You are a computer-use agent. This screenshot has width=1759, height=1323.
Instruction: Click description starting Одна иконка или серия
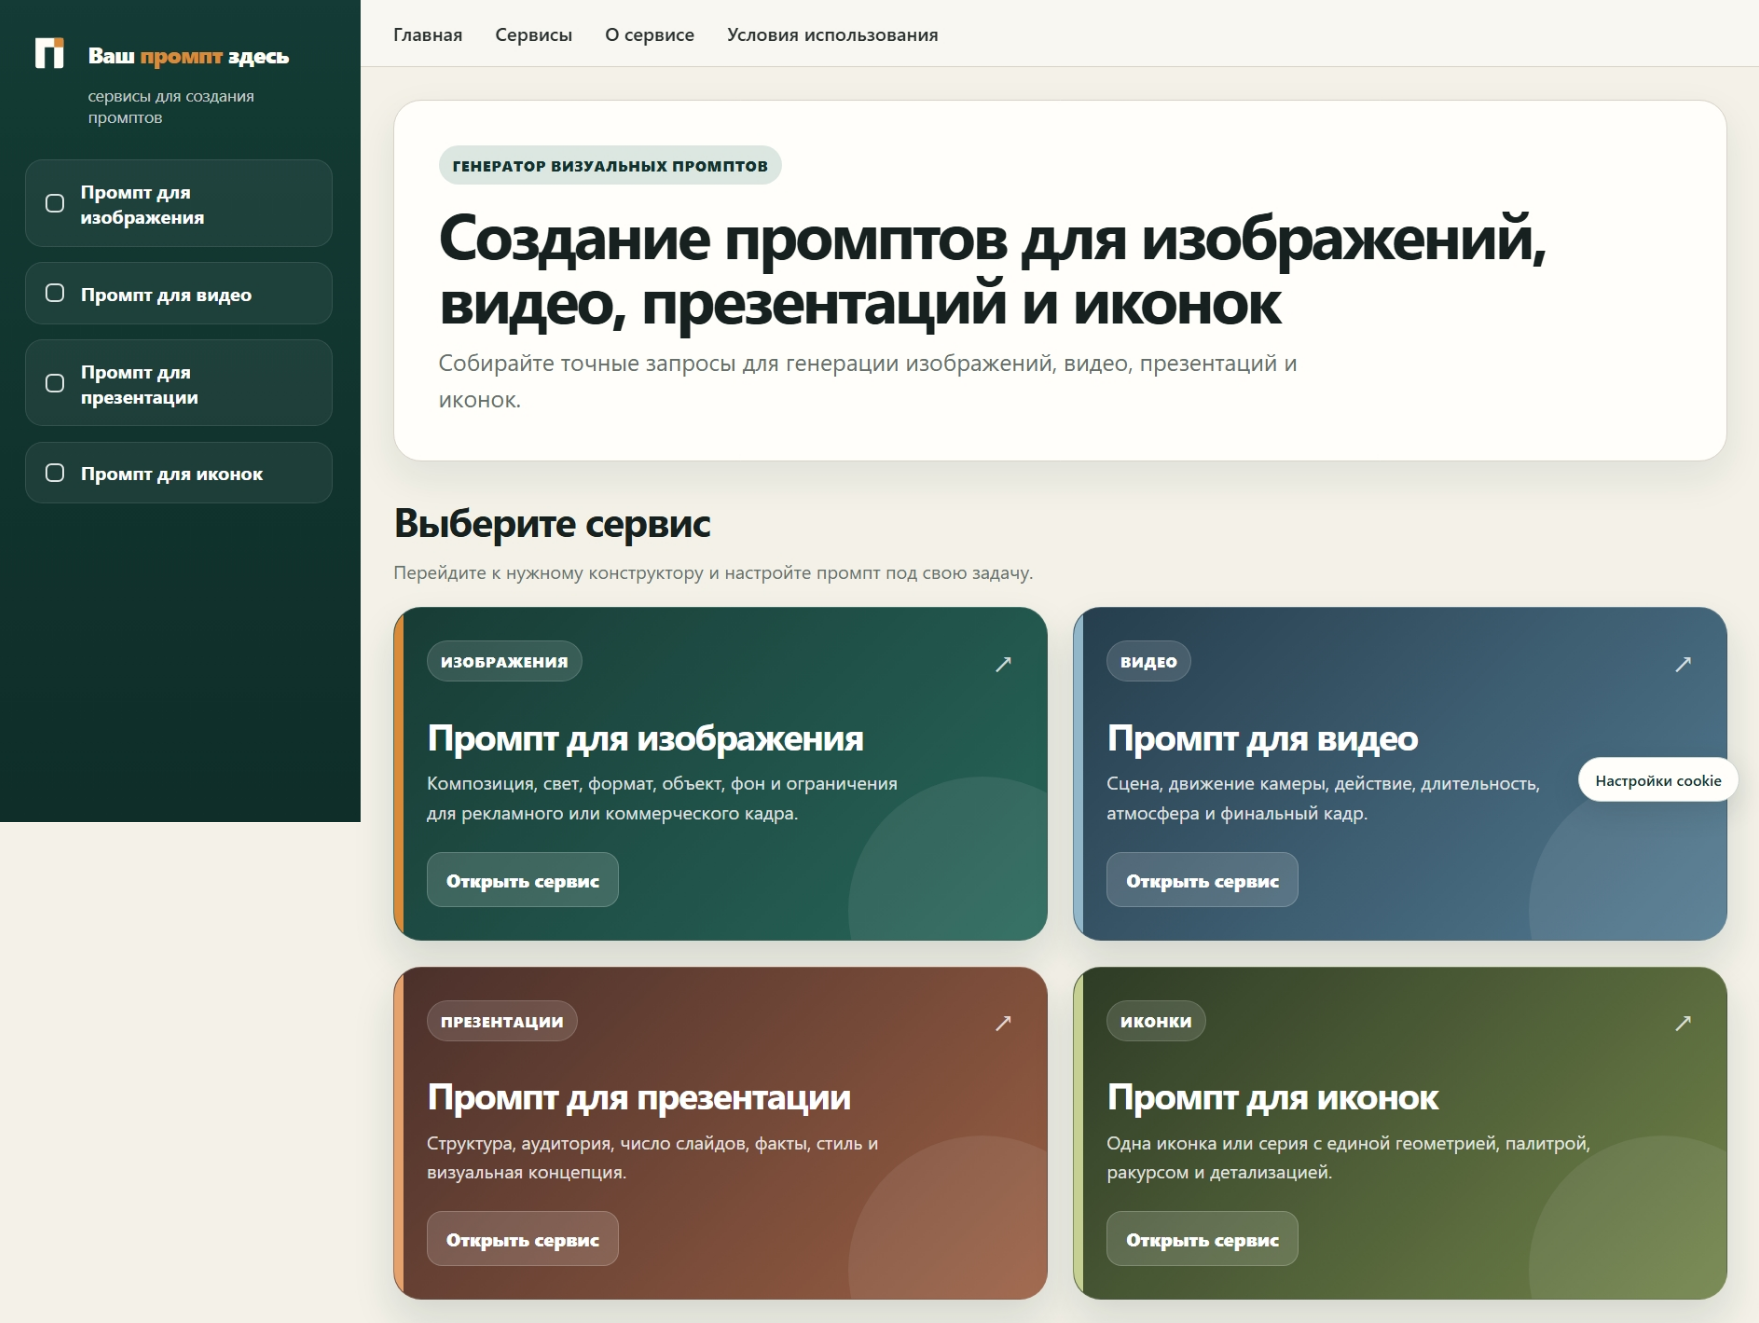pos(1348,1157)
